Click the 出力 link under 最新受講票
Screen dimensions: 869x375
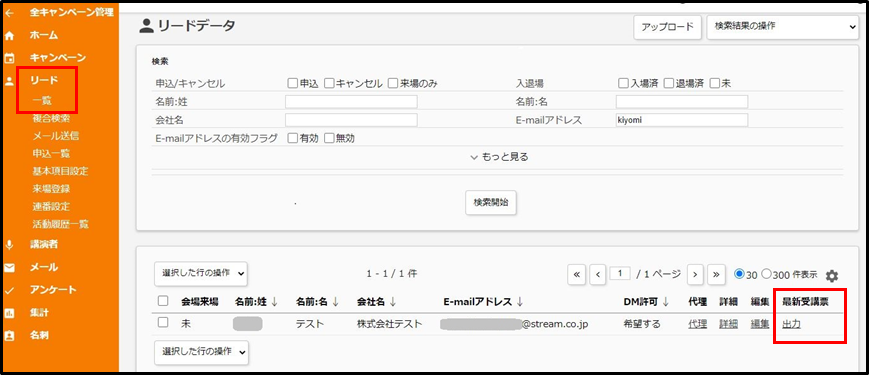pyautogui.click(x=791, y=324)
